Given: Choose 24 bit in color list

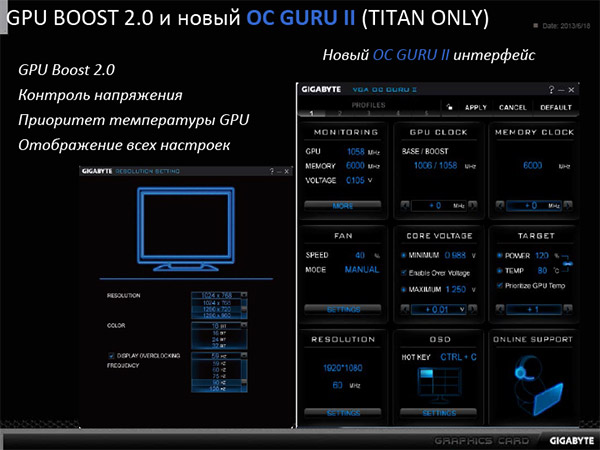Looking at the screenshot, I should click(x=219, y=339).
